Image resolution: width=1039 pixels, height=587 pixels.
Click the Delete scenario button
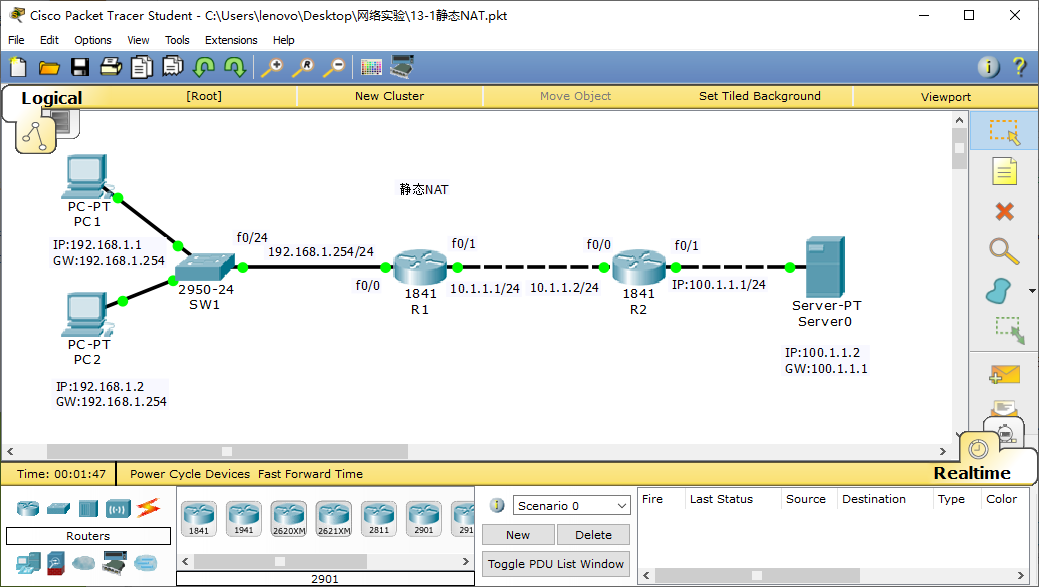(x=593, y=535)
